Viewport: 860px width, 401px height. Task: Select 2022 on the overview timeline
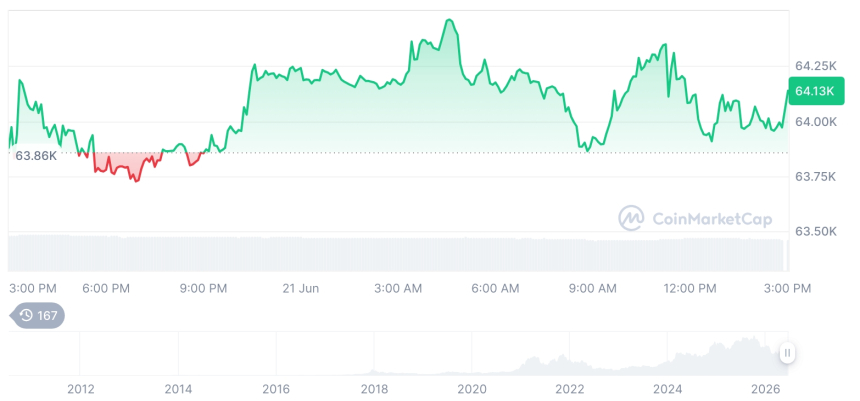point(569,389)
